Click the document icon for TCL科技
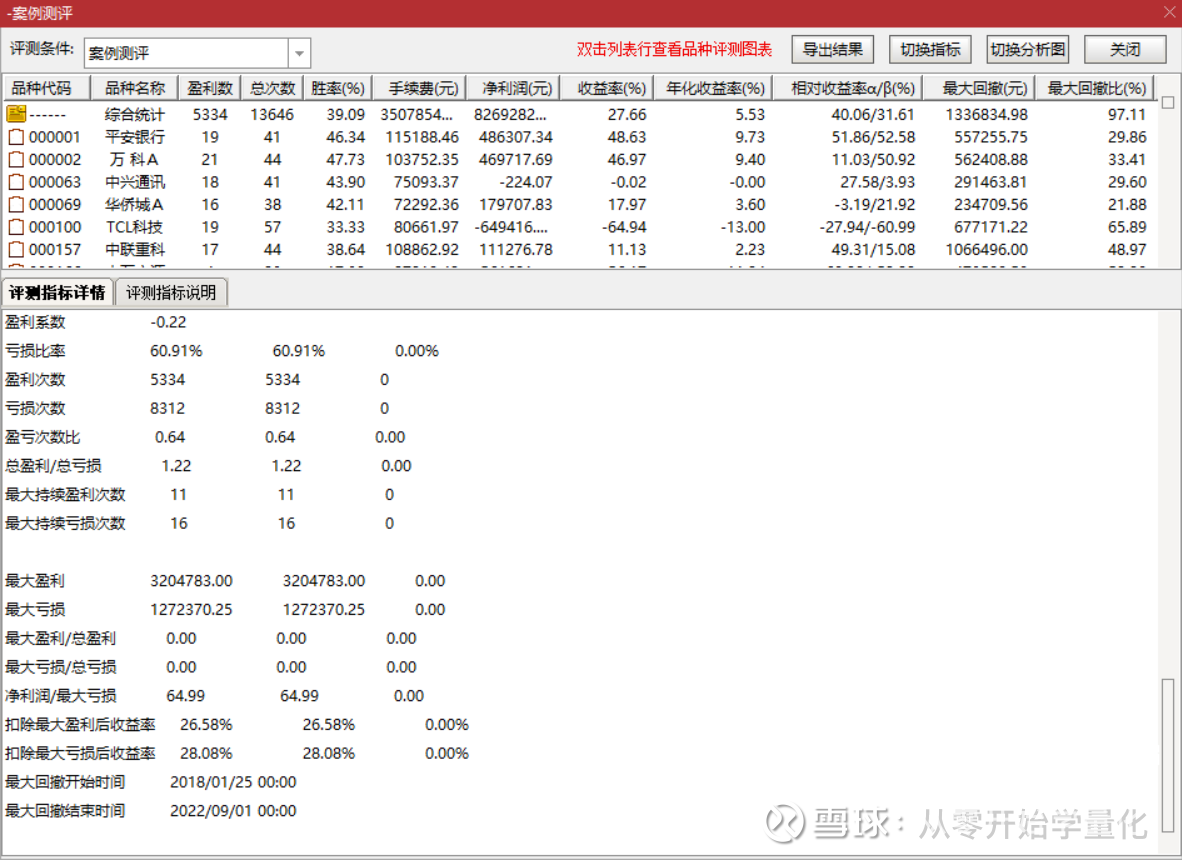The width and height of the screenshot is (1182, 860). (x=15, y=227)
